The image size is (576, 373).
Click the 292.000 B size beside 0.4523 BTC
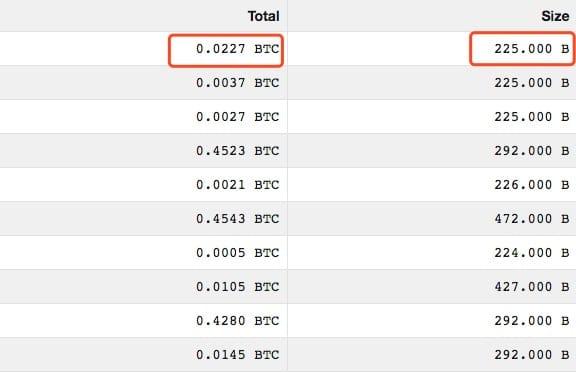[532, 151]
